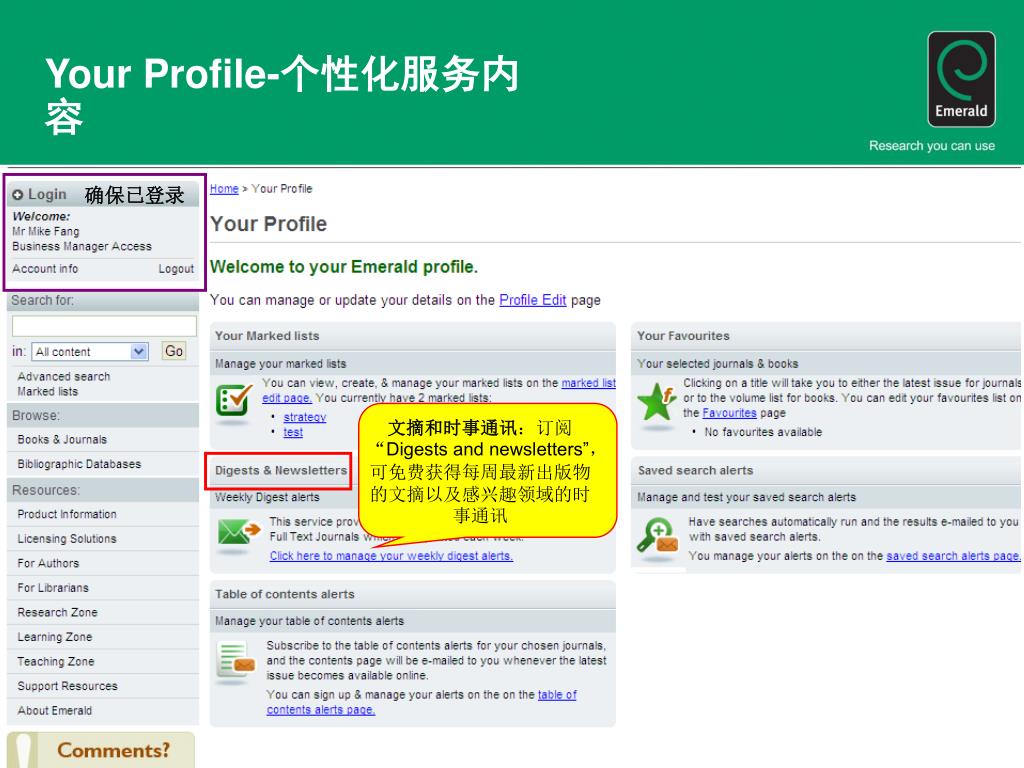
Task: Open the All content dropdown
Action: click(x=91, y=351)
